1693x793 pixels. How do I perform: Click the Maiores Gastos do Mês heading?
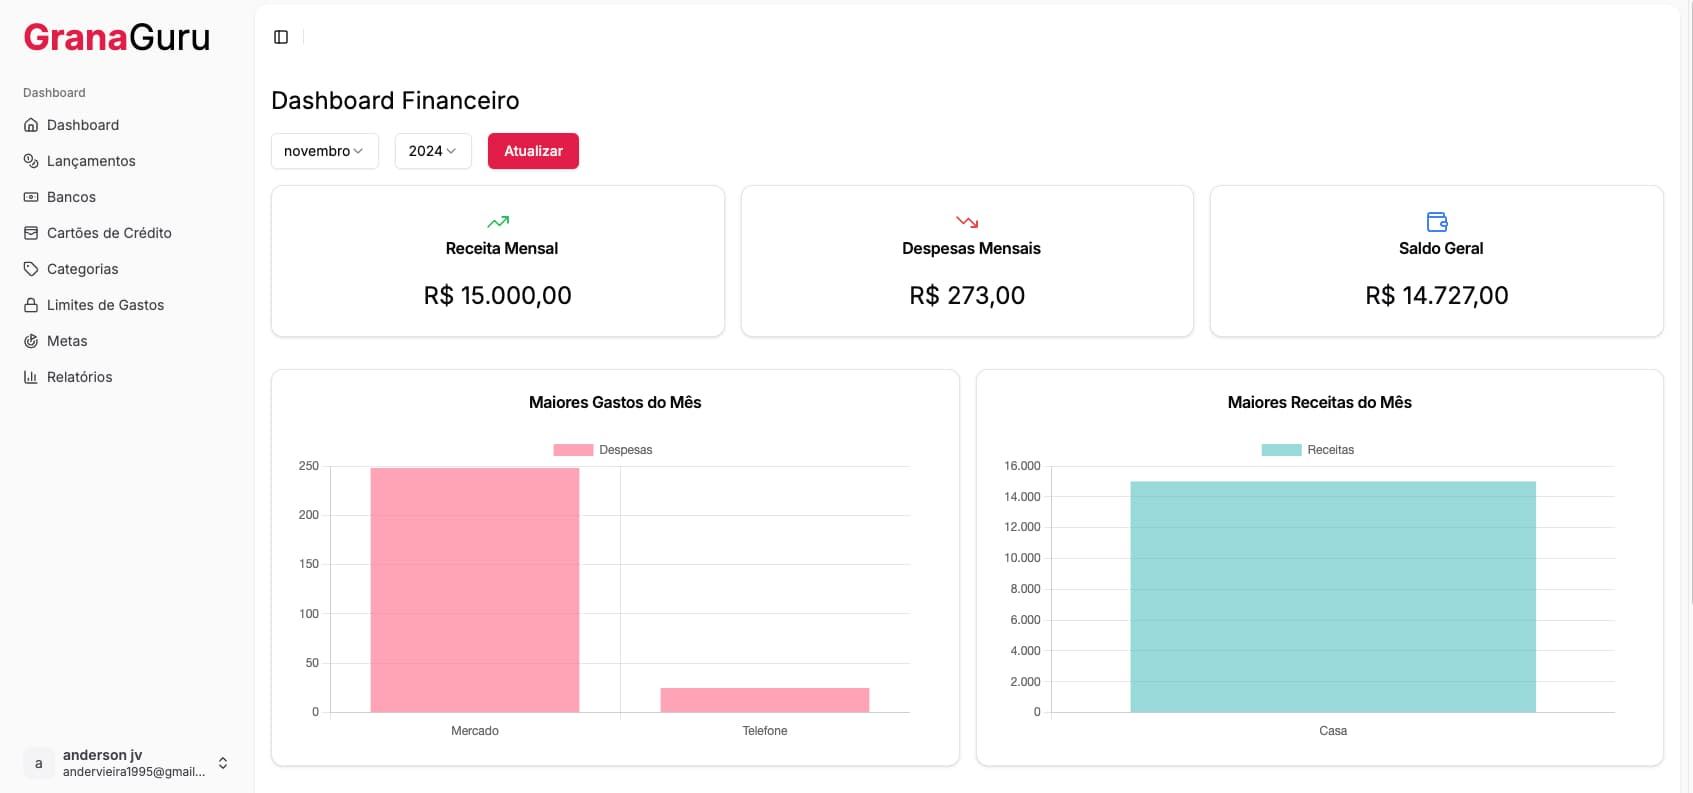point(615,402)
